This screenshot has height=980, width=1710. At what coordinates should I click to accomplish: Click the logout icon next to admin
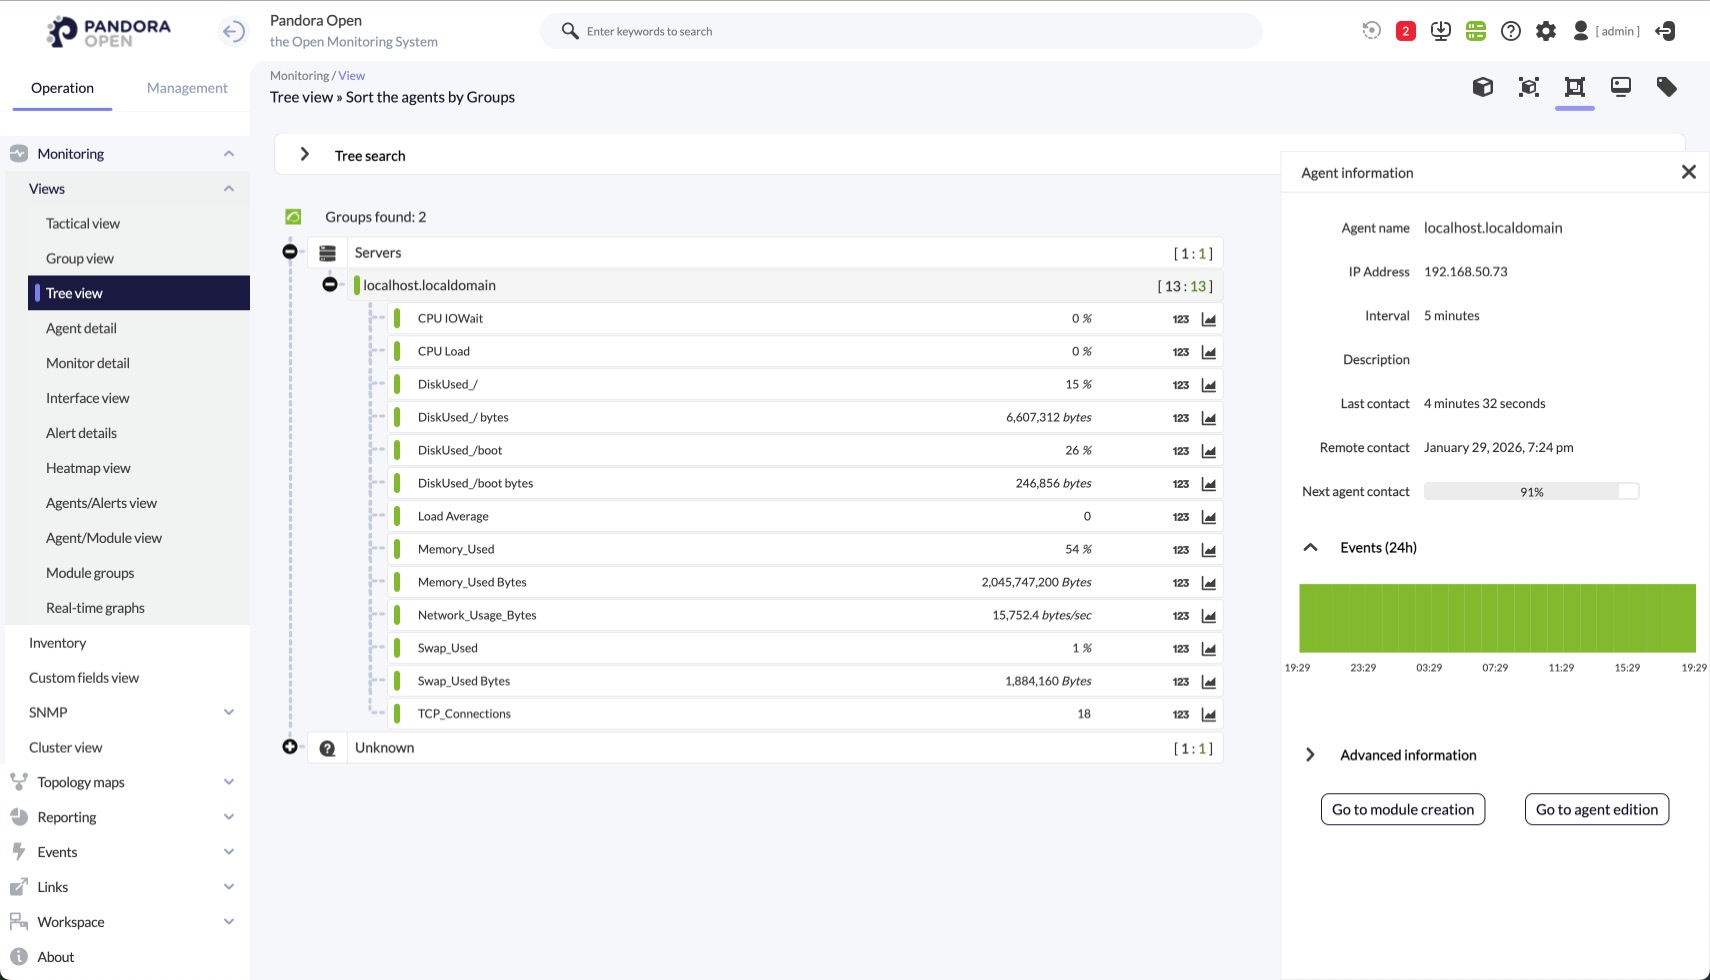[x=1665, y=31]
